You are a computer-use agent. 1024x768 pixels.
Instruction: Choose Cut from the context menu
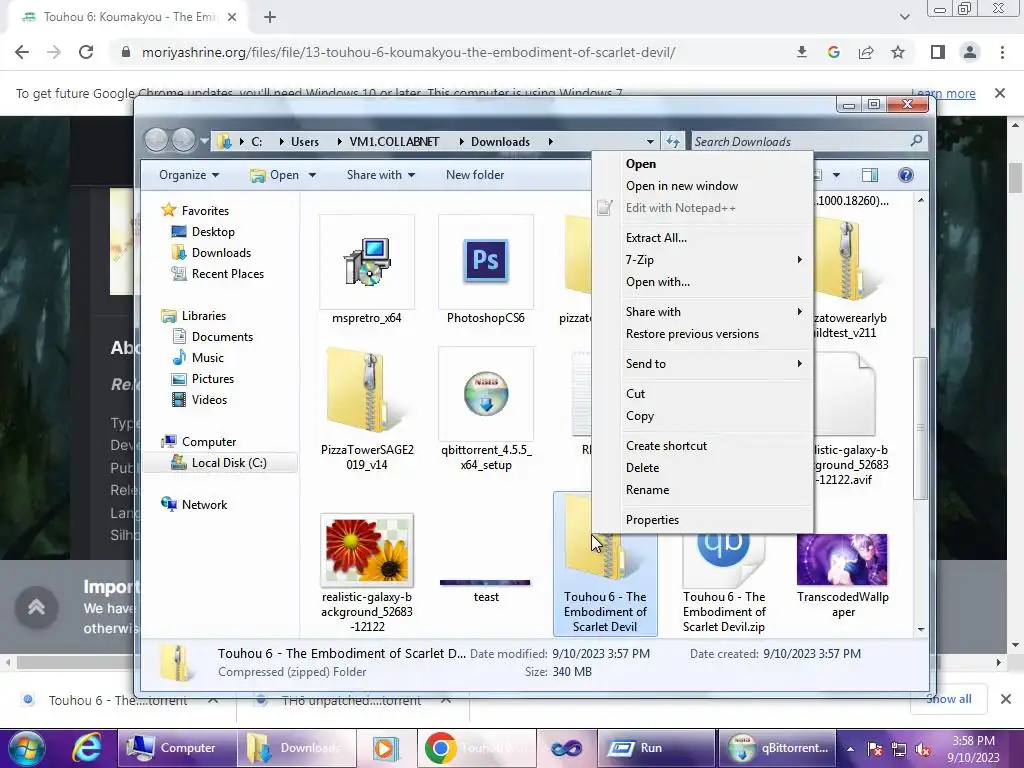715,394
